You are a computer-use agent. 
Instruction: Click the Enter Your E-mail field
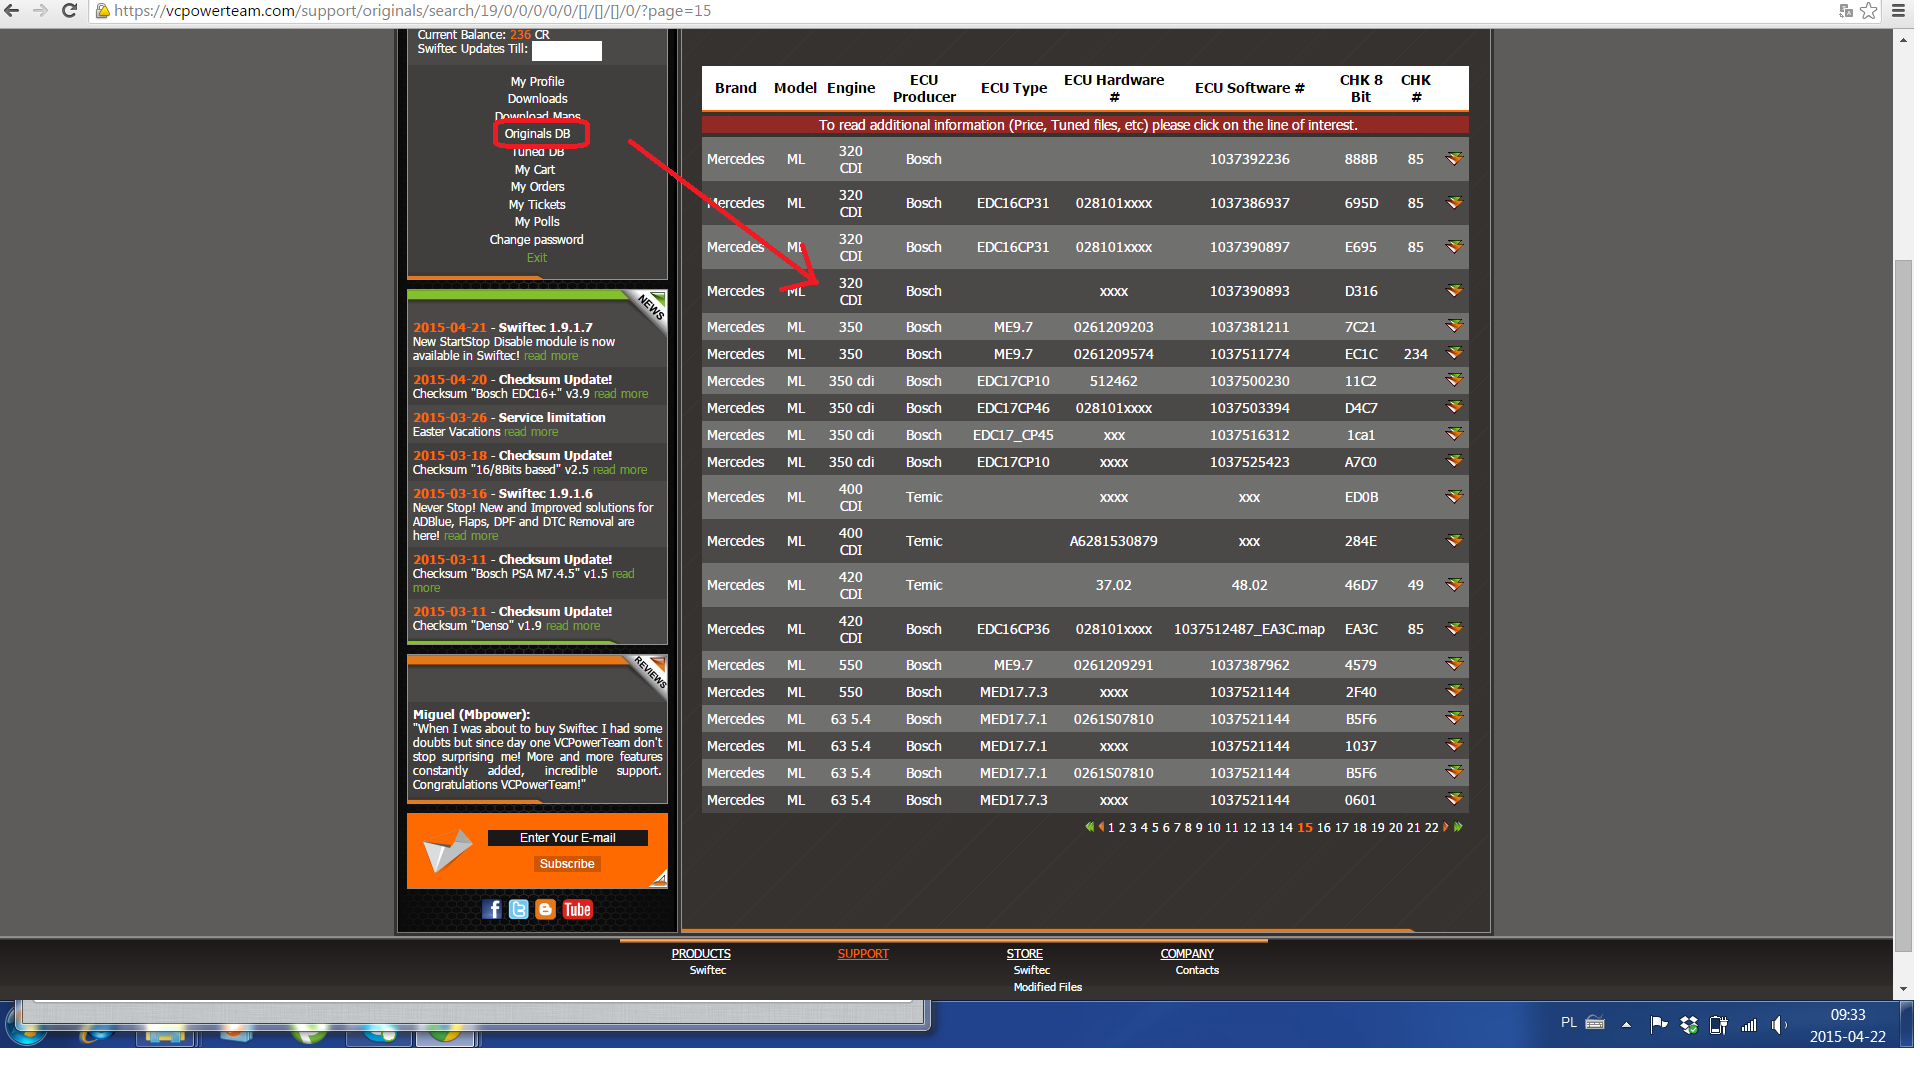click(567, 838)
